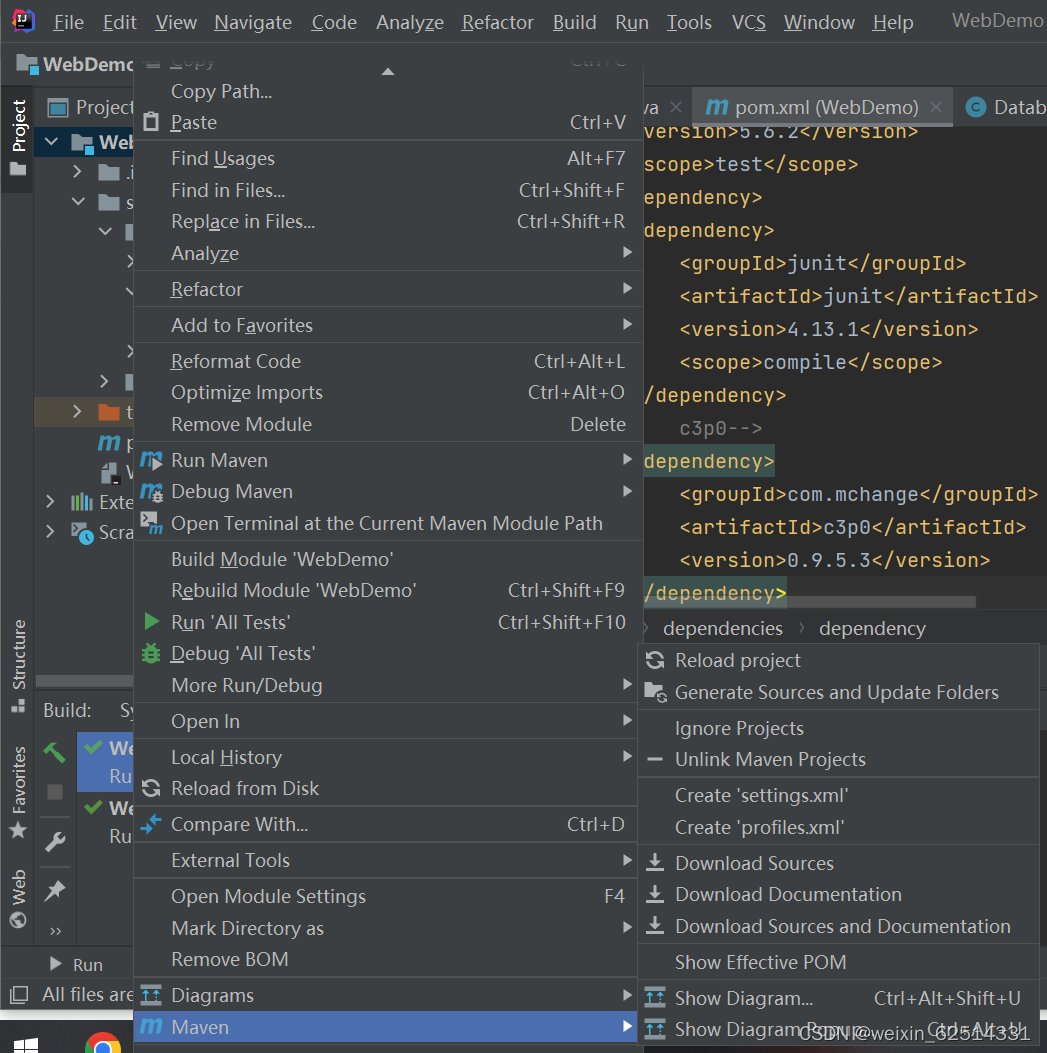1047x1053 pixels.
Task: Select Open Module Settings
Action: [385, 896]
